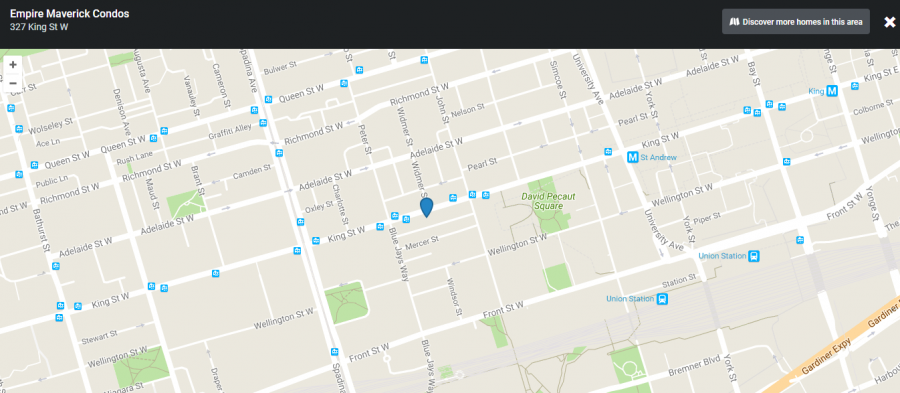The height and width of the screenshot is (393, 900).
Task: Click the 327 King St W address
Action: (39, 27)
